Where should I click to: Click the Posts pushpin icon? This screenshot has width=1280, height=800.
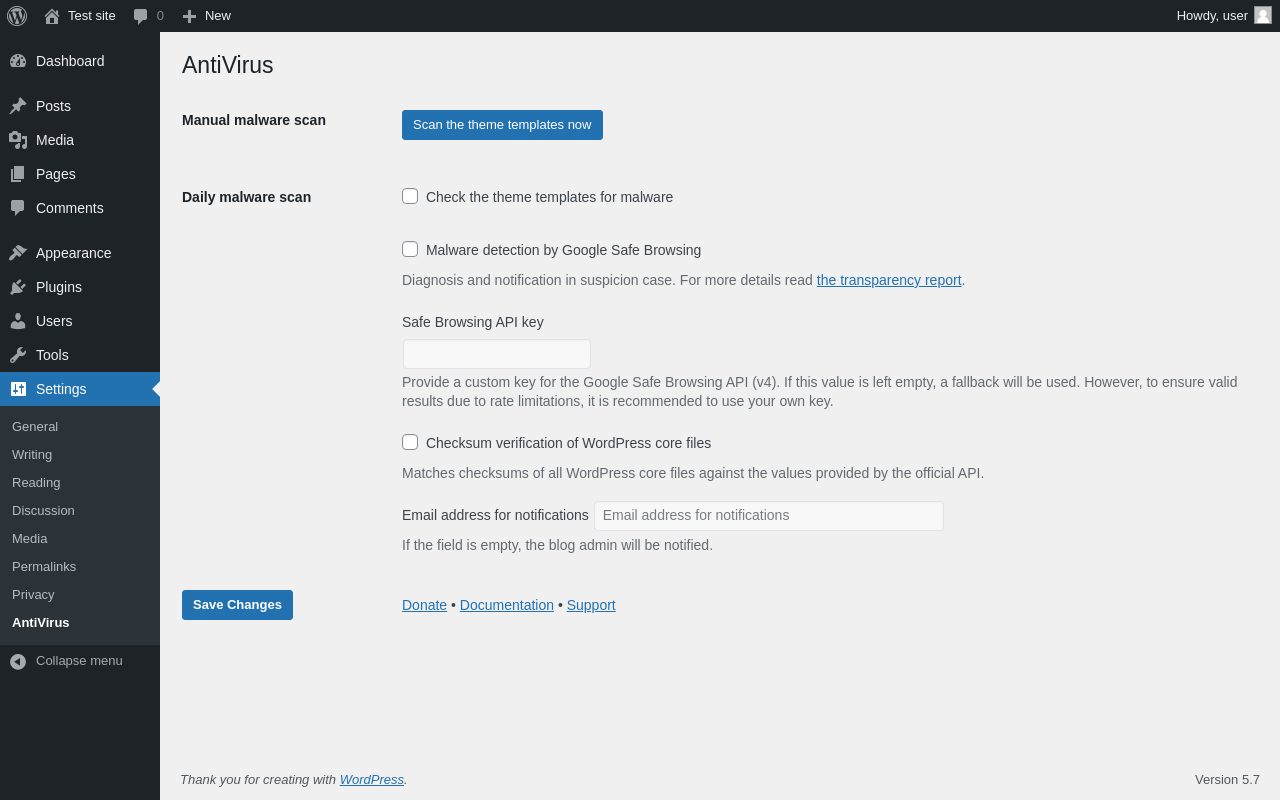coord(18,106)
